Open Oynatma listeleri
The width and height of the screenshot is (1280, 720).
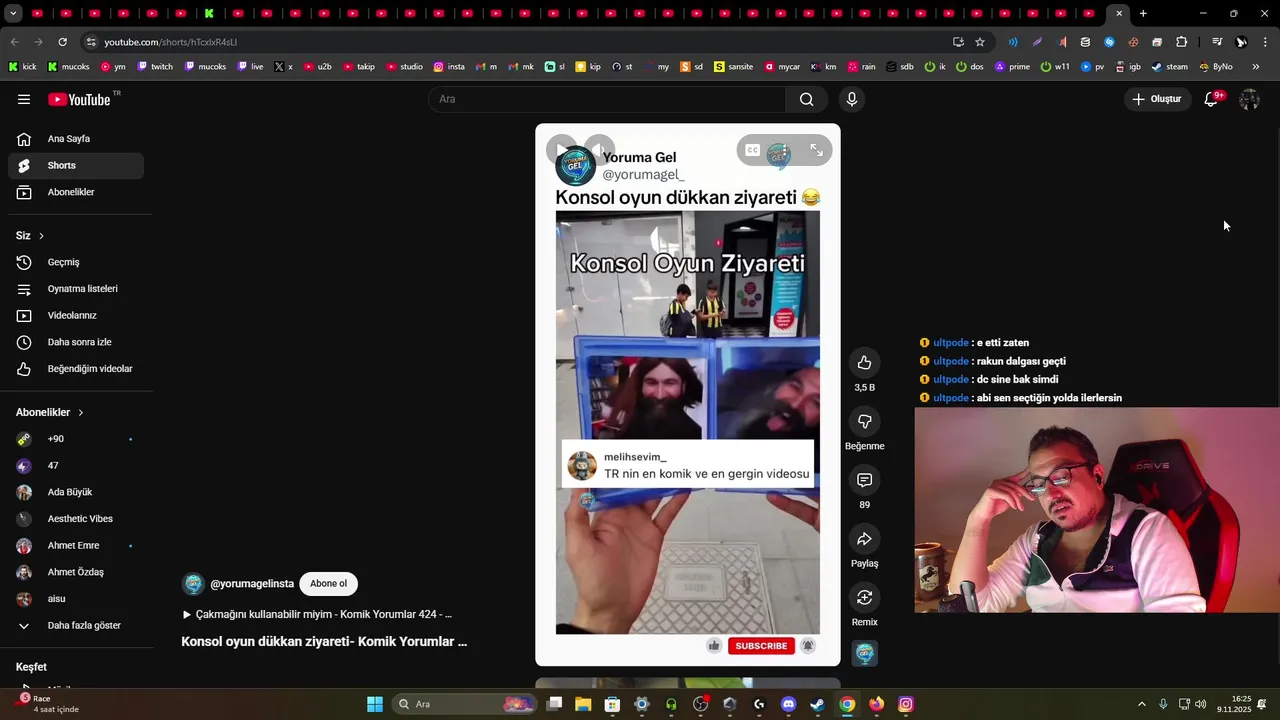click(x=76, y=289)
